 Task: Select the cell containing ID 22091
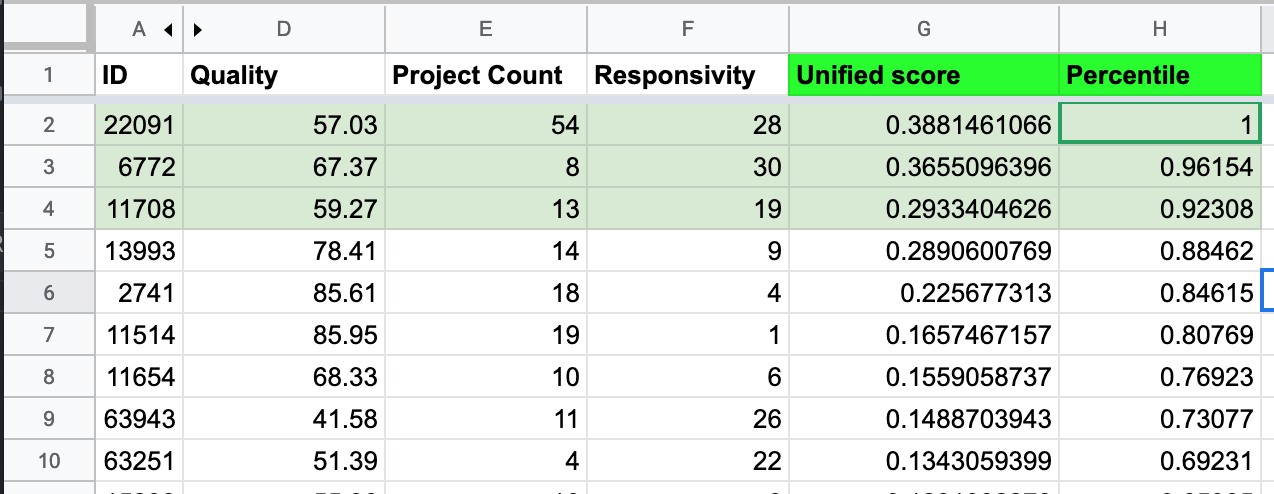tap(139, 125)
